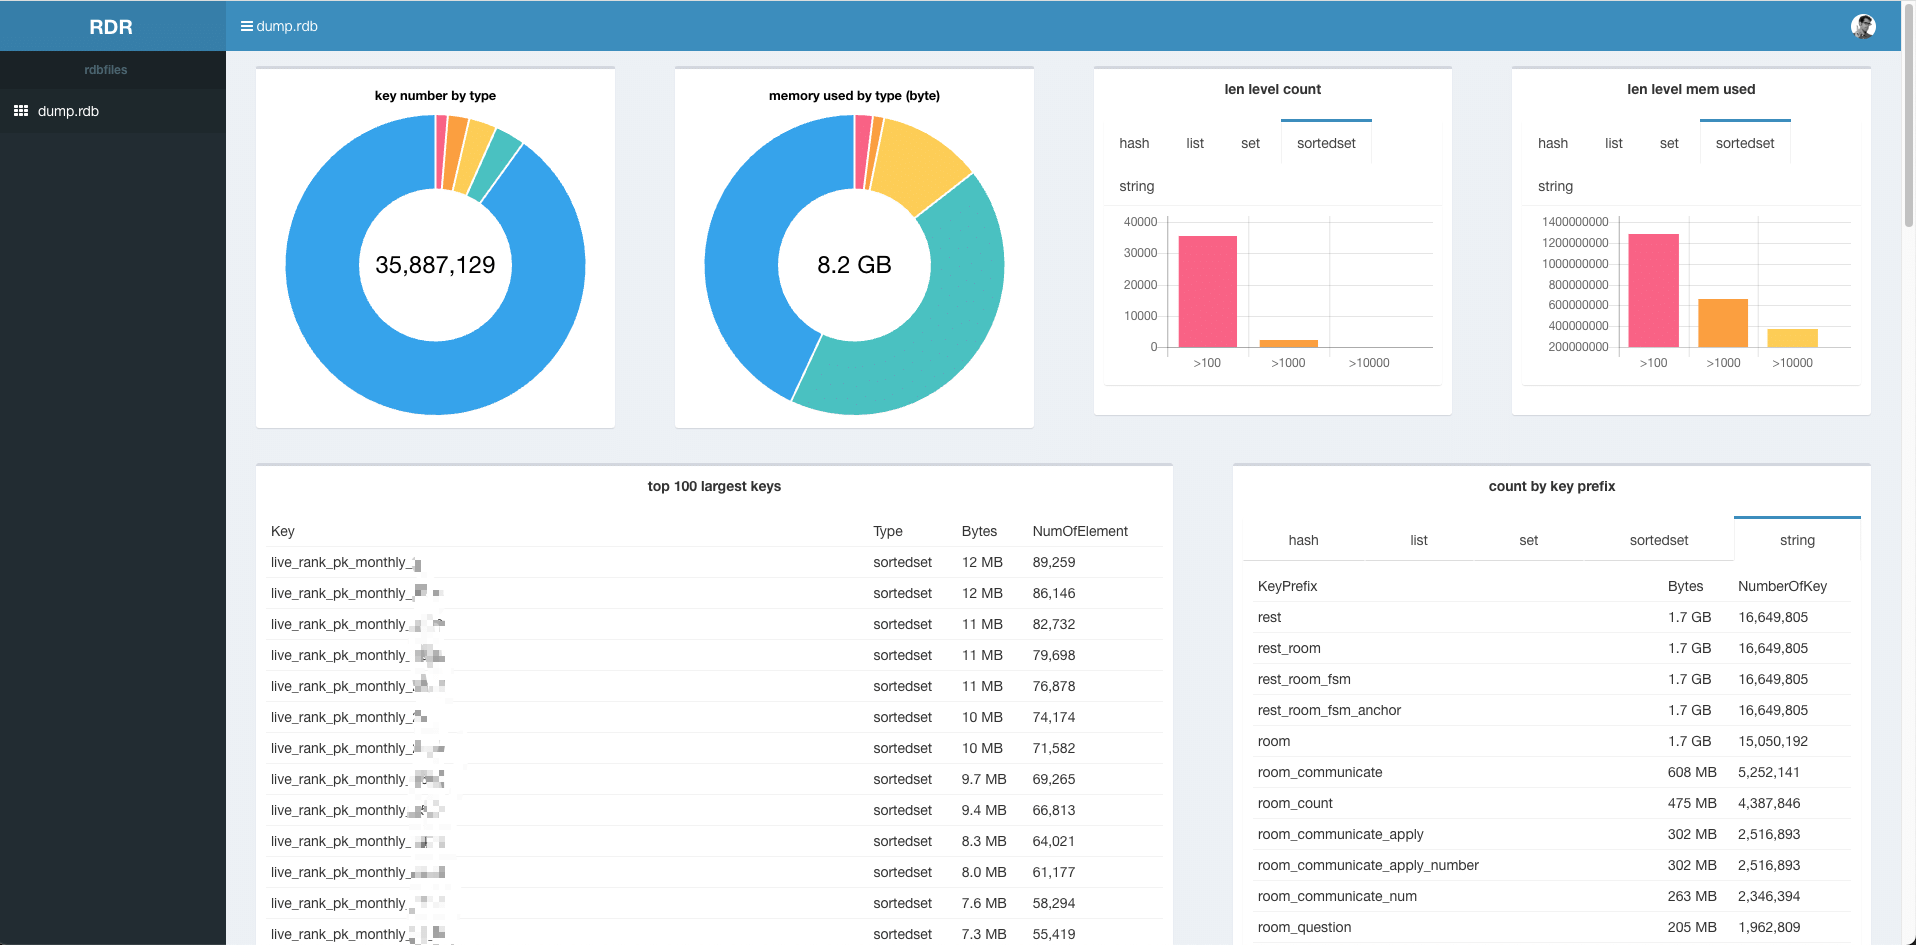Viewport: 1916px width, 945px height.
Task: Click the RDR logo title
Action: tap(111, 27)
